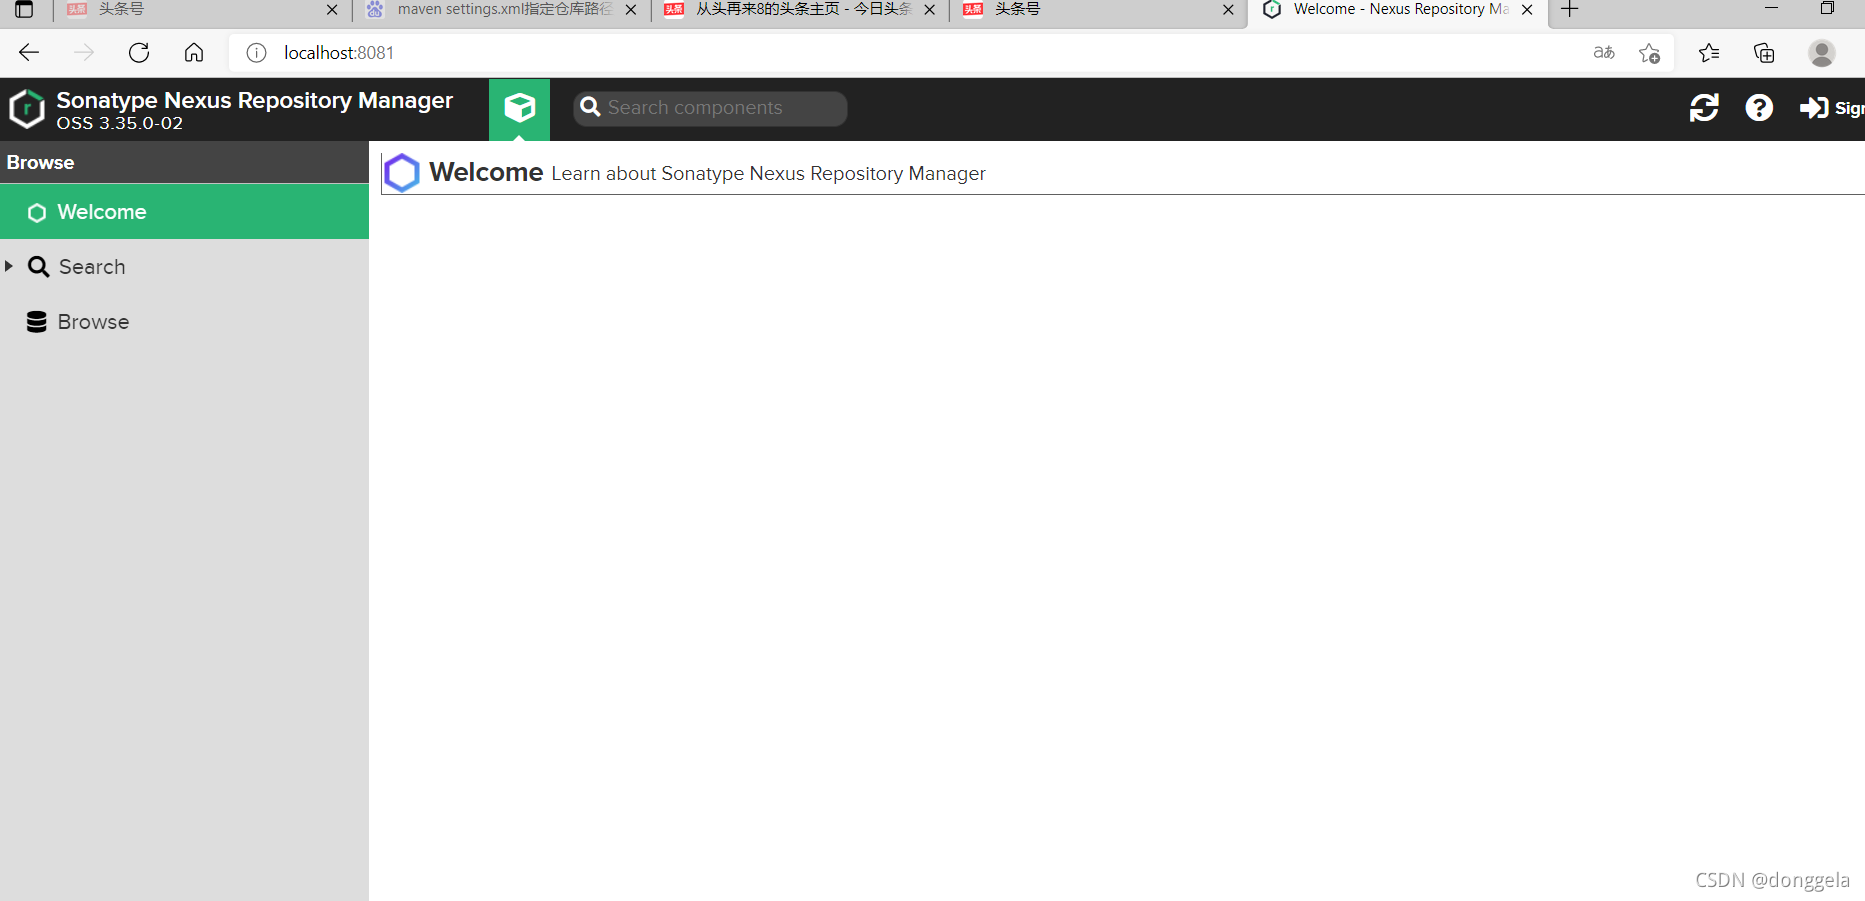Click the OSS 3.35.0-02 version text
1865x901 pixels.
point(120,124)
